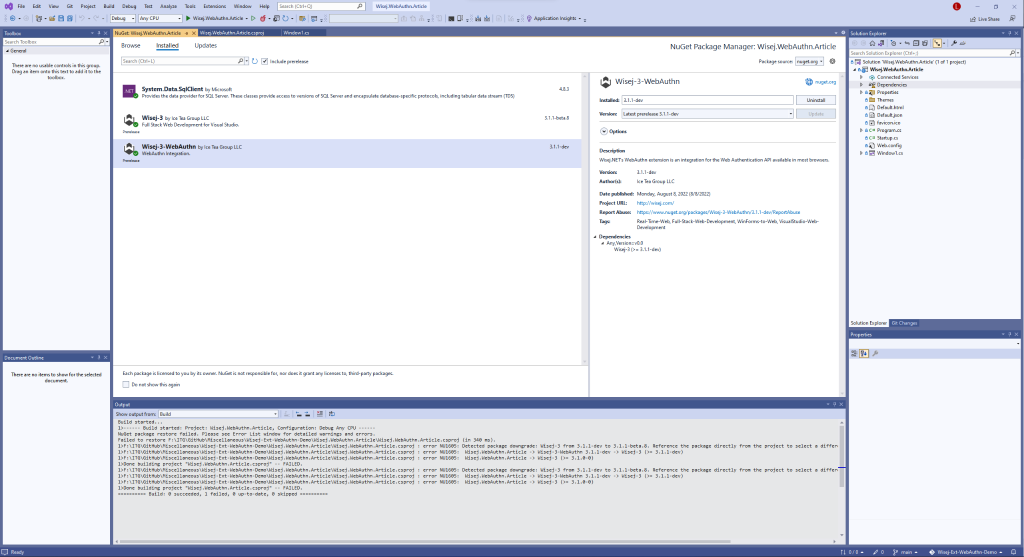Click the Home icon in Solution Explorer
1024x557 pixels.
coord(872,43)
